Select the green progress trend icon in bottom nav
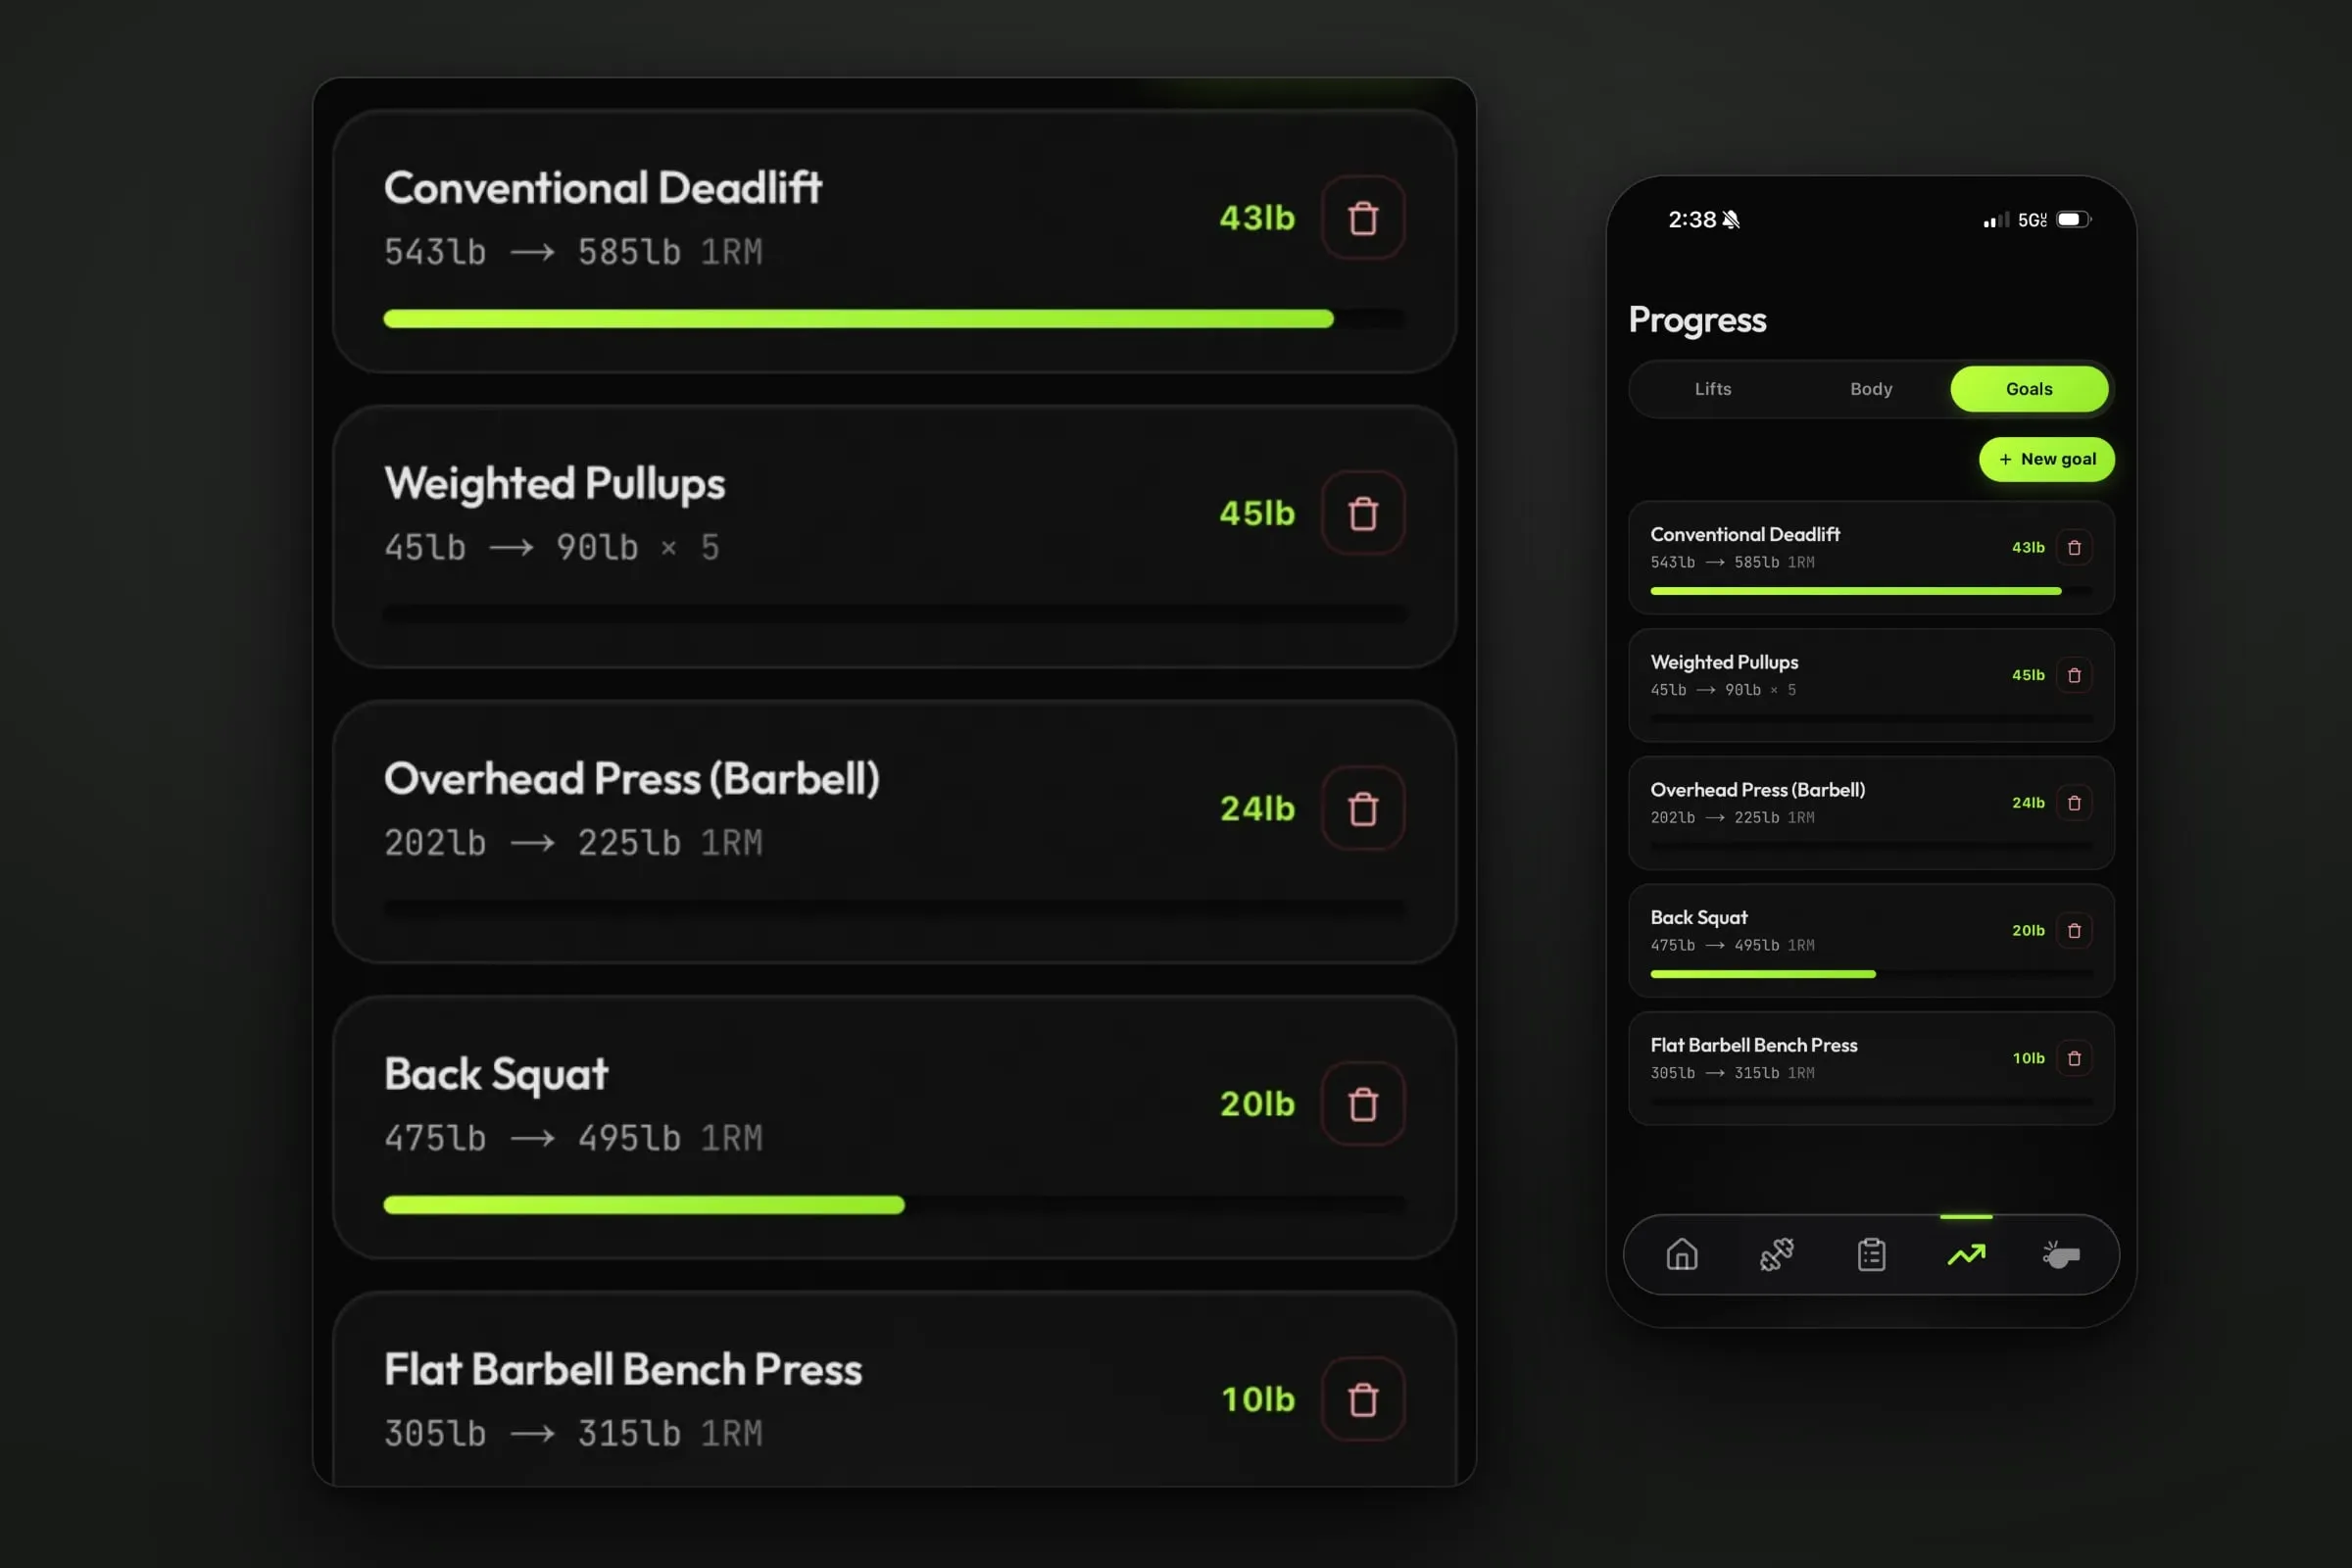The width and height of the screenshot is (2352, 1568). tap(1966, 1254)
